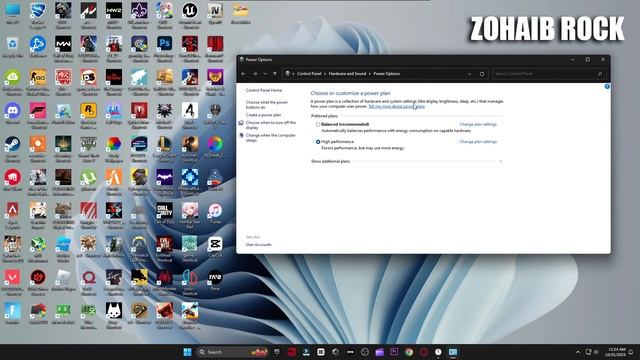The height and width of the screenshot is (360, 640).
Task: Show hidden system tray icons
Action: (578, 352)
